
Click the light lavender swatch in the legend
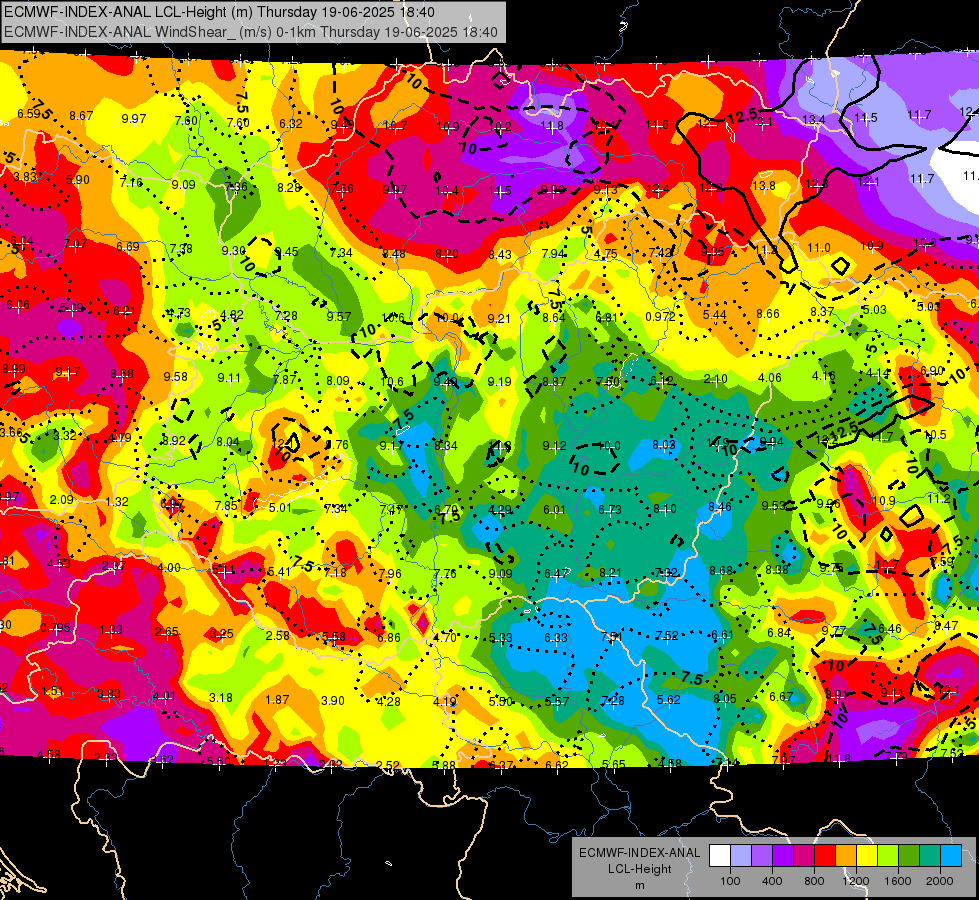(740, 856)
